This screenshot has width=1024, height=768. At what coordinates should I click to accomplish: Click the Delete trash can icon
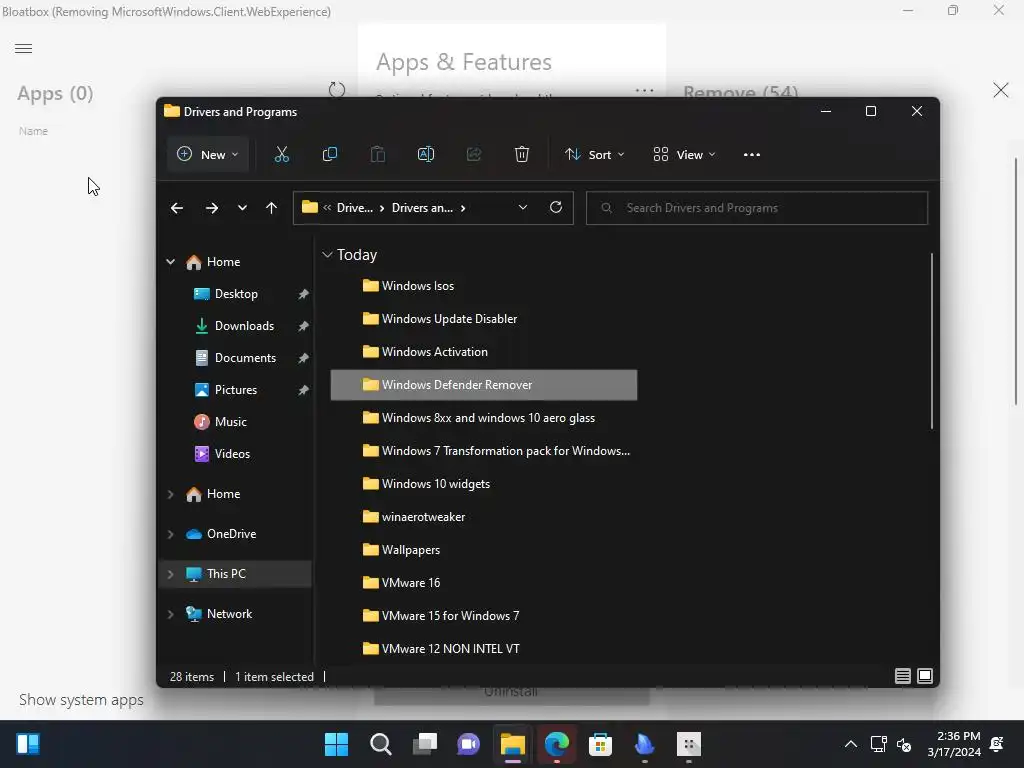tap(522, 155)
